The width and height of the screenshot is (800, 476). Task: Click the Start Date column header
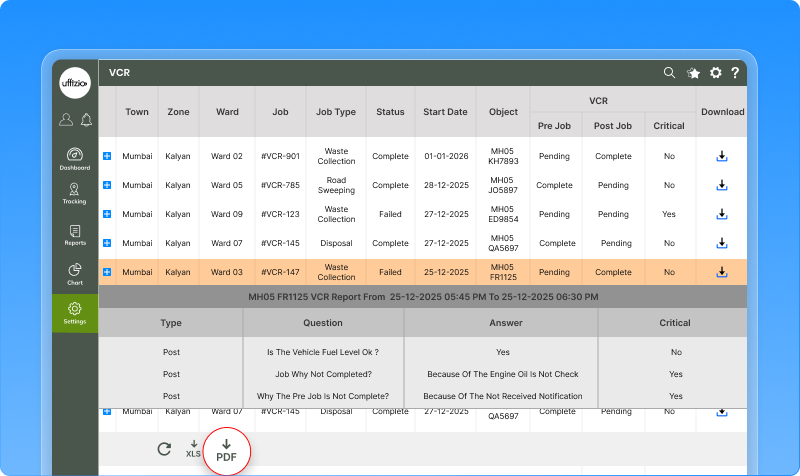pyautogui.click(x=445, y=112)
